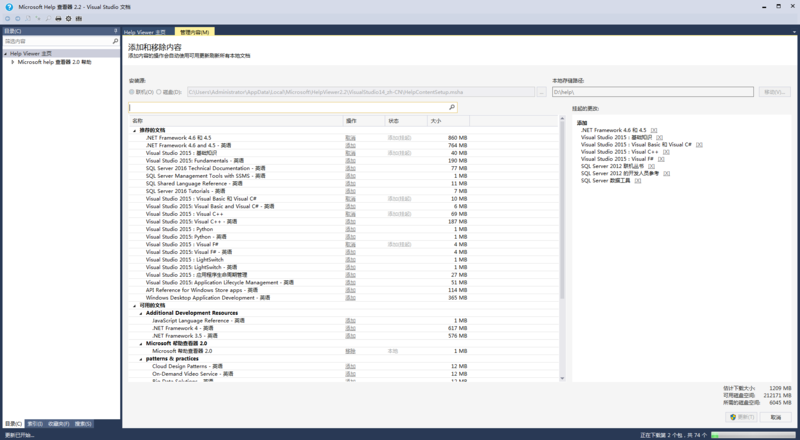
Task: Click the download progress bar in status bar
Action: coord(750,435)
